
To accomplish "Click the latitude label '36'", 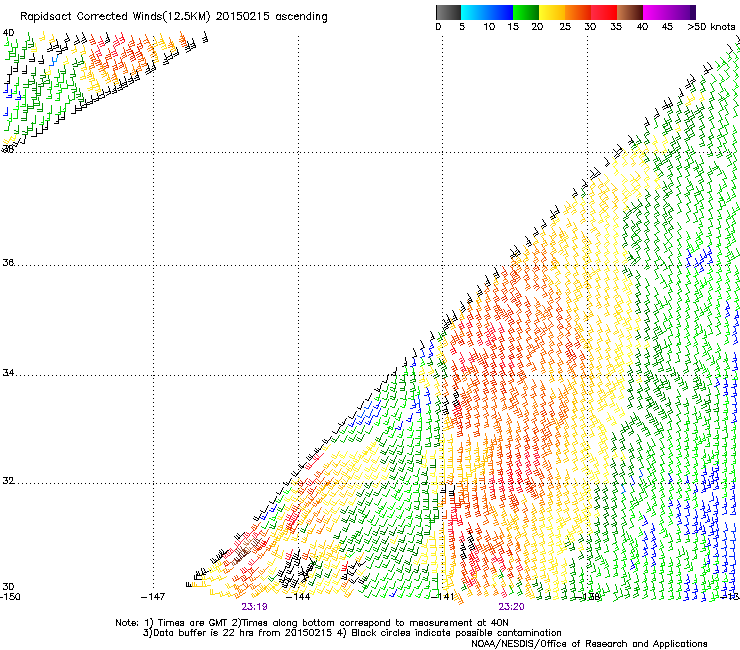I will click(x=8, y=262).
